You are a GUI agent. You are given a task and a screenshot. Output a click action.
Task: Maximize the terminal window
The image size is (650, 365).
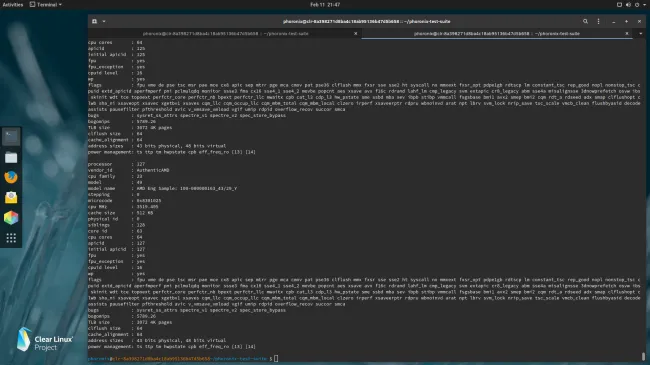coord(626,21)
